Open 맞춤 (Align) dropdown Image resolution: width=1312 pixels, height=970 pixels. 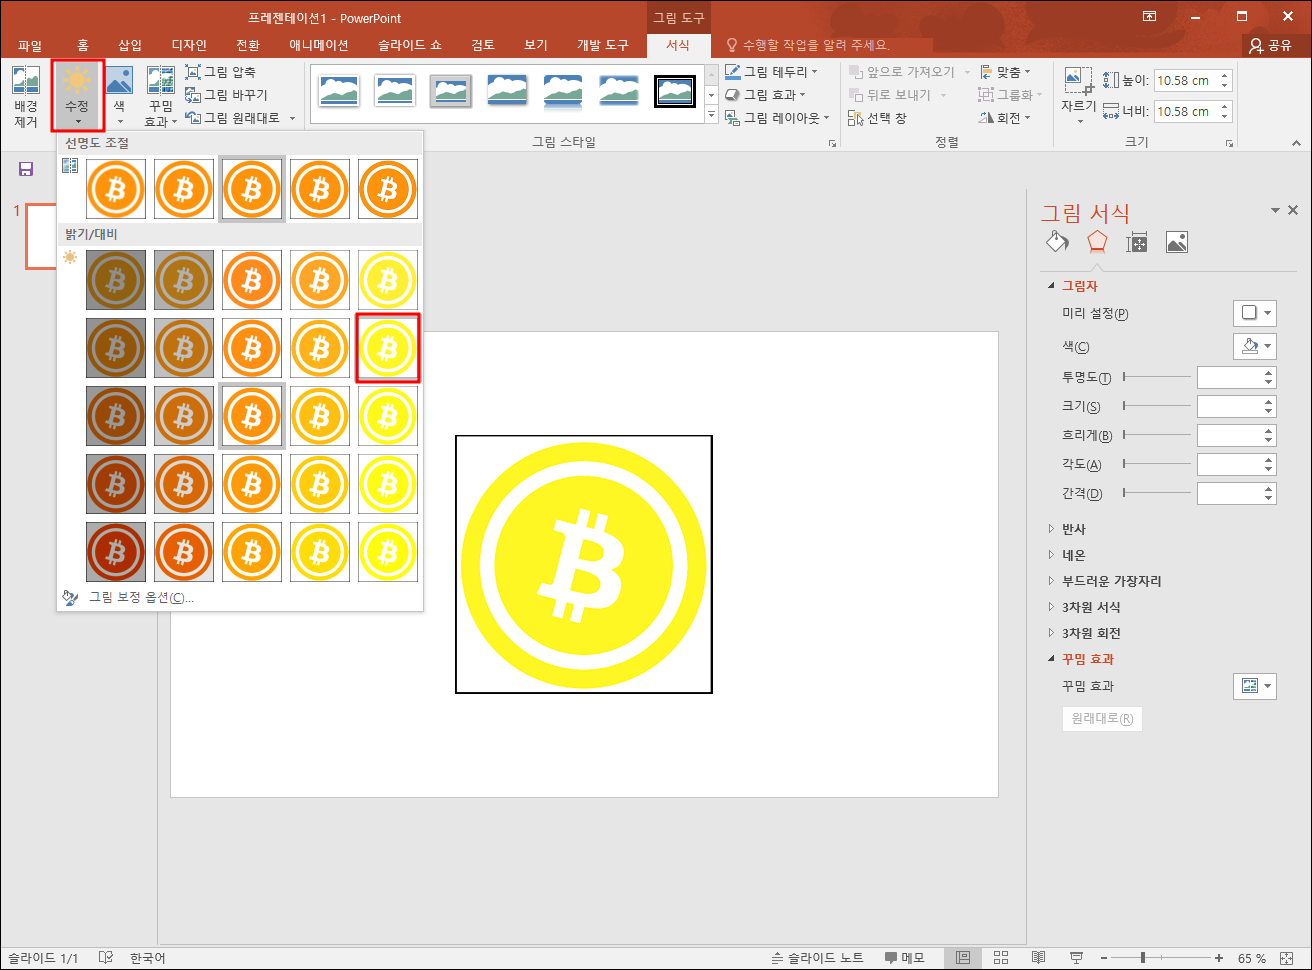point(1005,72)
